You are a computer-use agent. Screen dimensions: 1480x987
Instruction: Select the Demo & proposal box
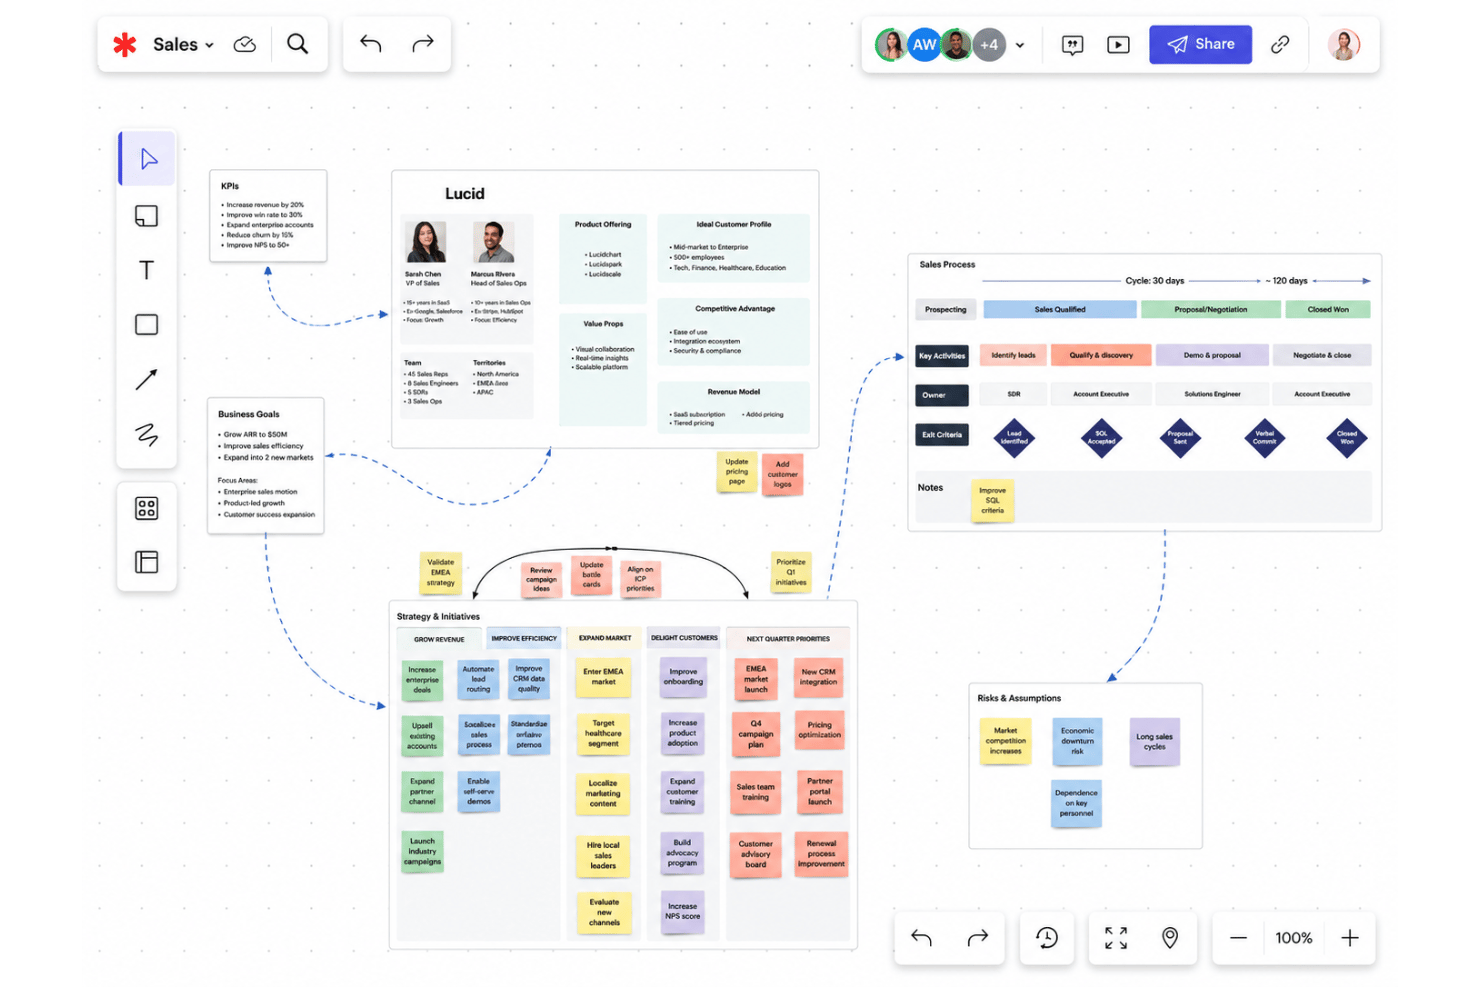1212,355
